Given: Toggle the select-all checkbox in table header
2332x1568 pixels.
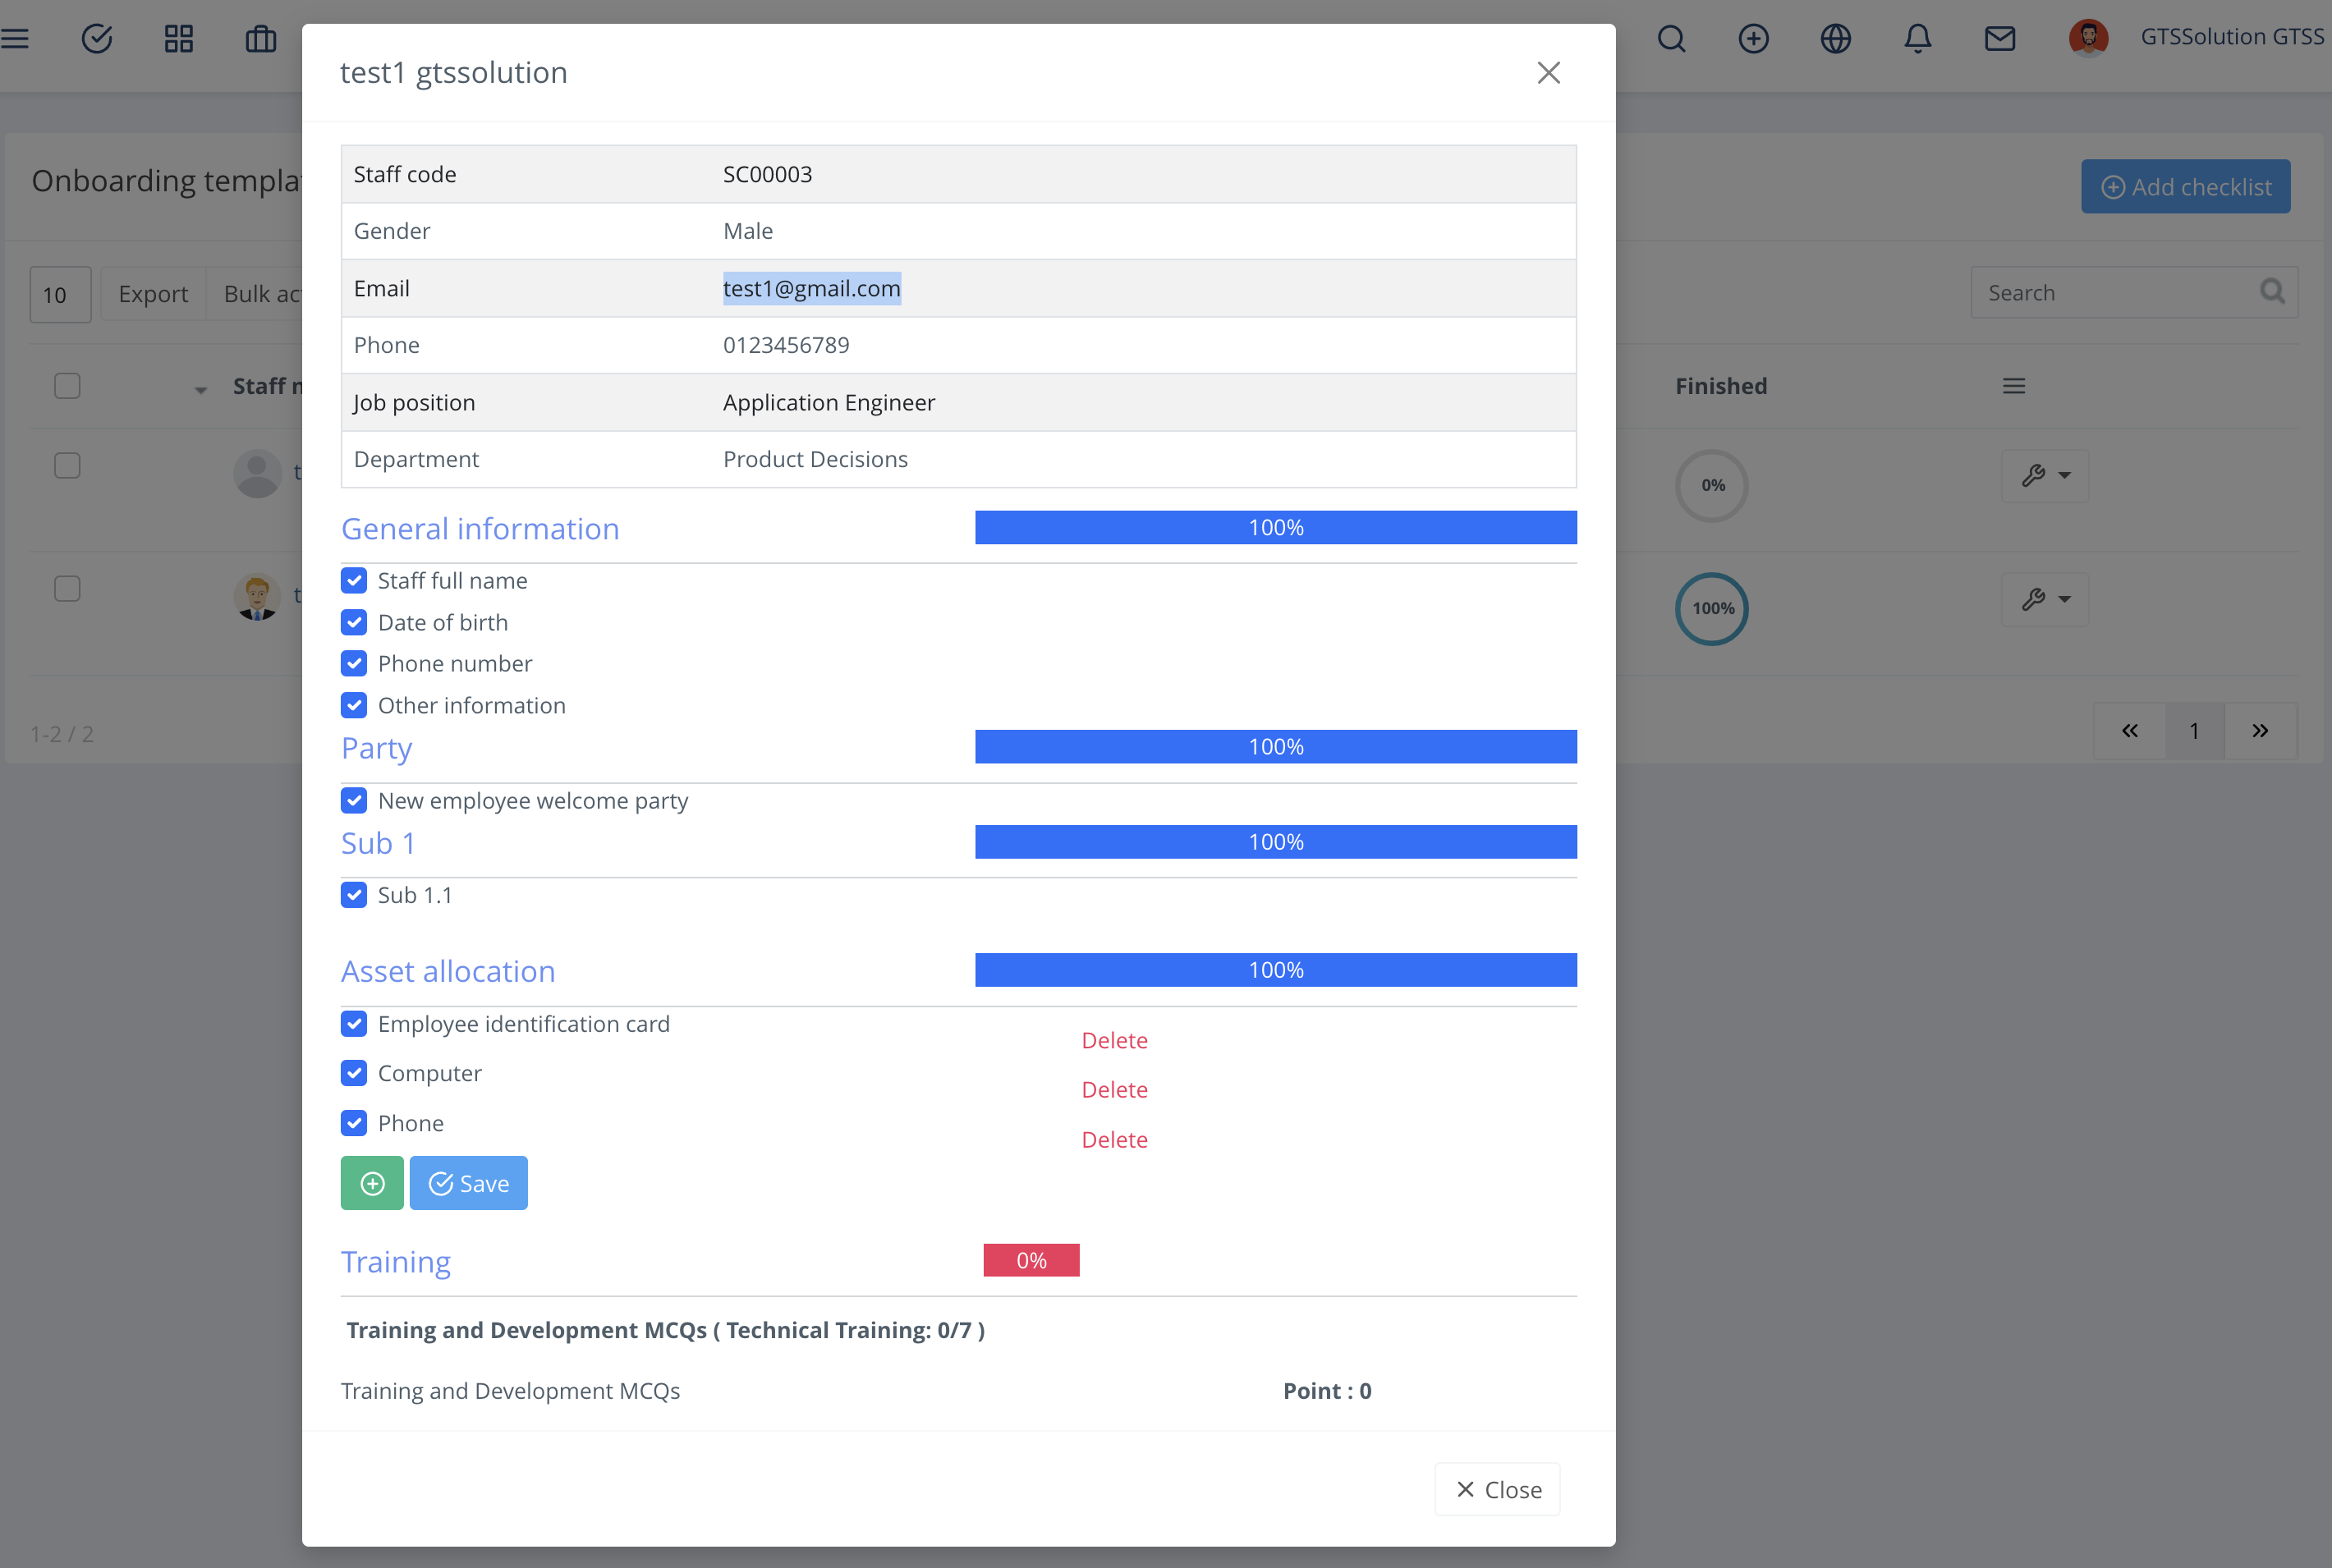Looking at the screenshot, I should [67, 386].
